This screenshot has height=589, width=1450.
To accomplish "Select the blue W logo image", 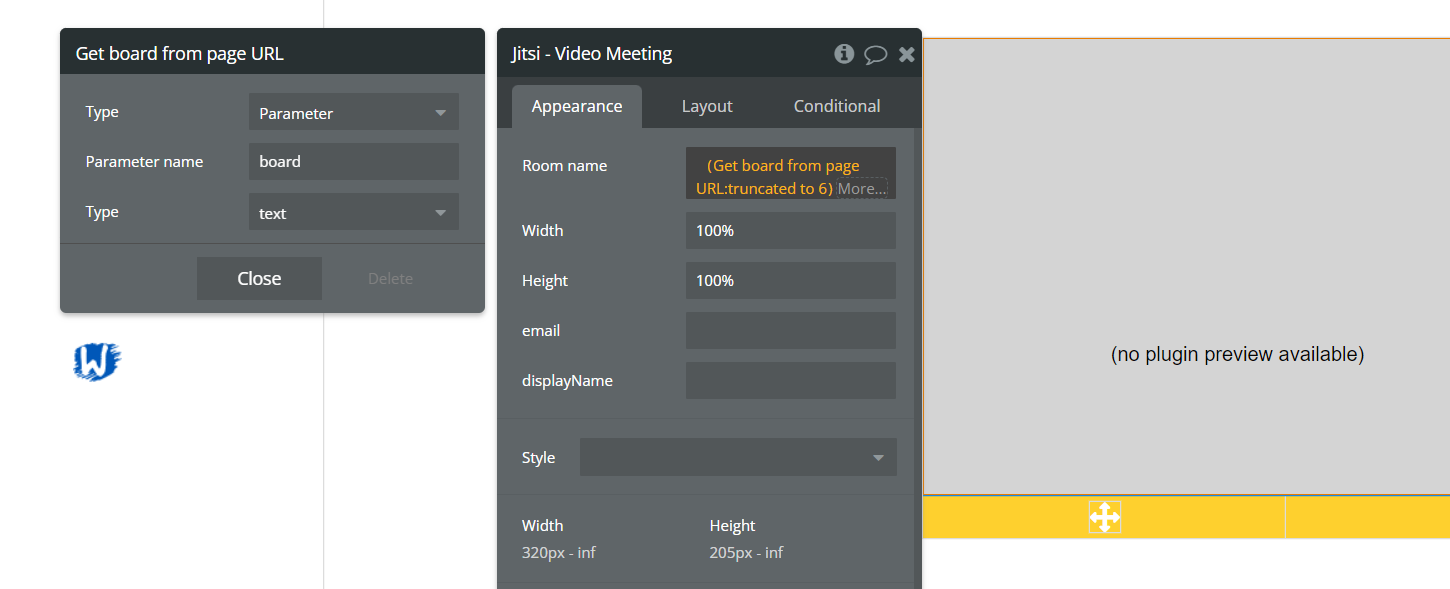I will 97,362.
